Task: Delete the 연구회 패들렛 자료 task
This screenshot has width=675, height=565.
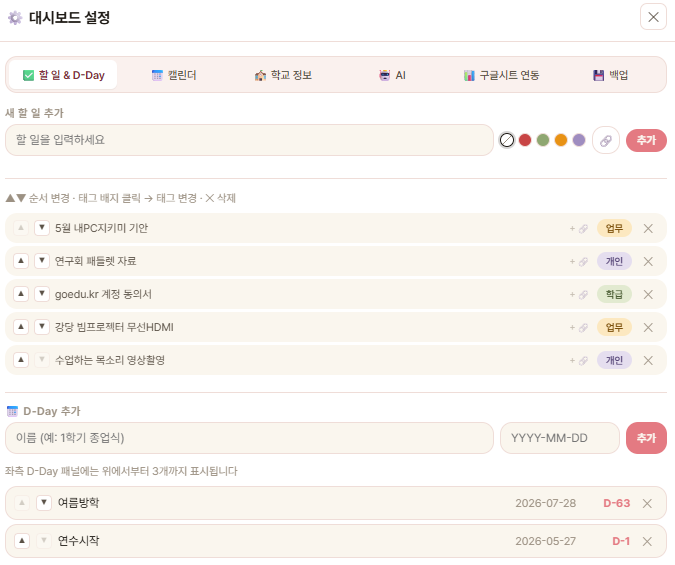Action: point(648,261)
